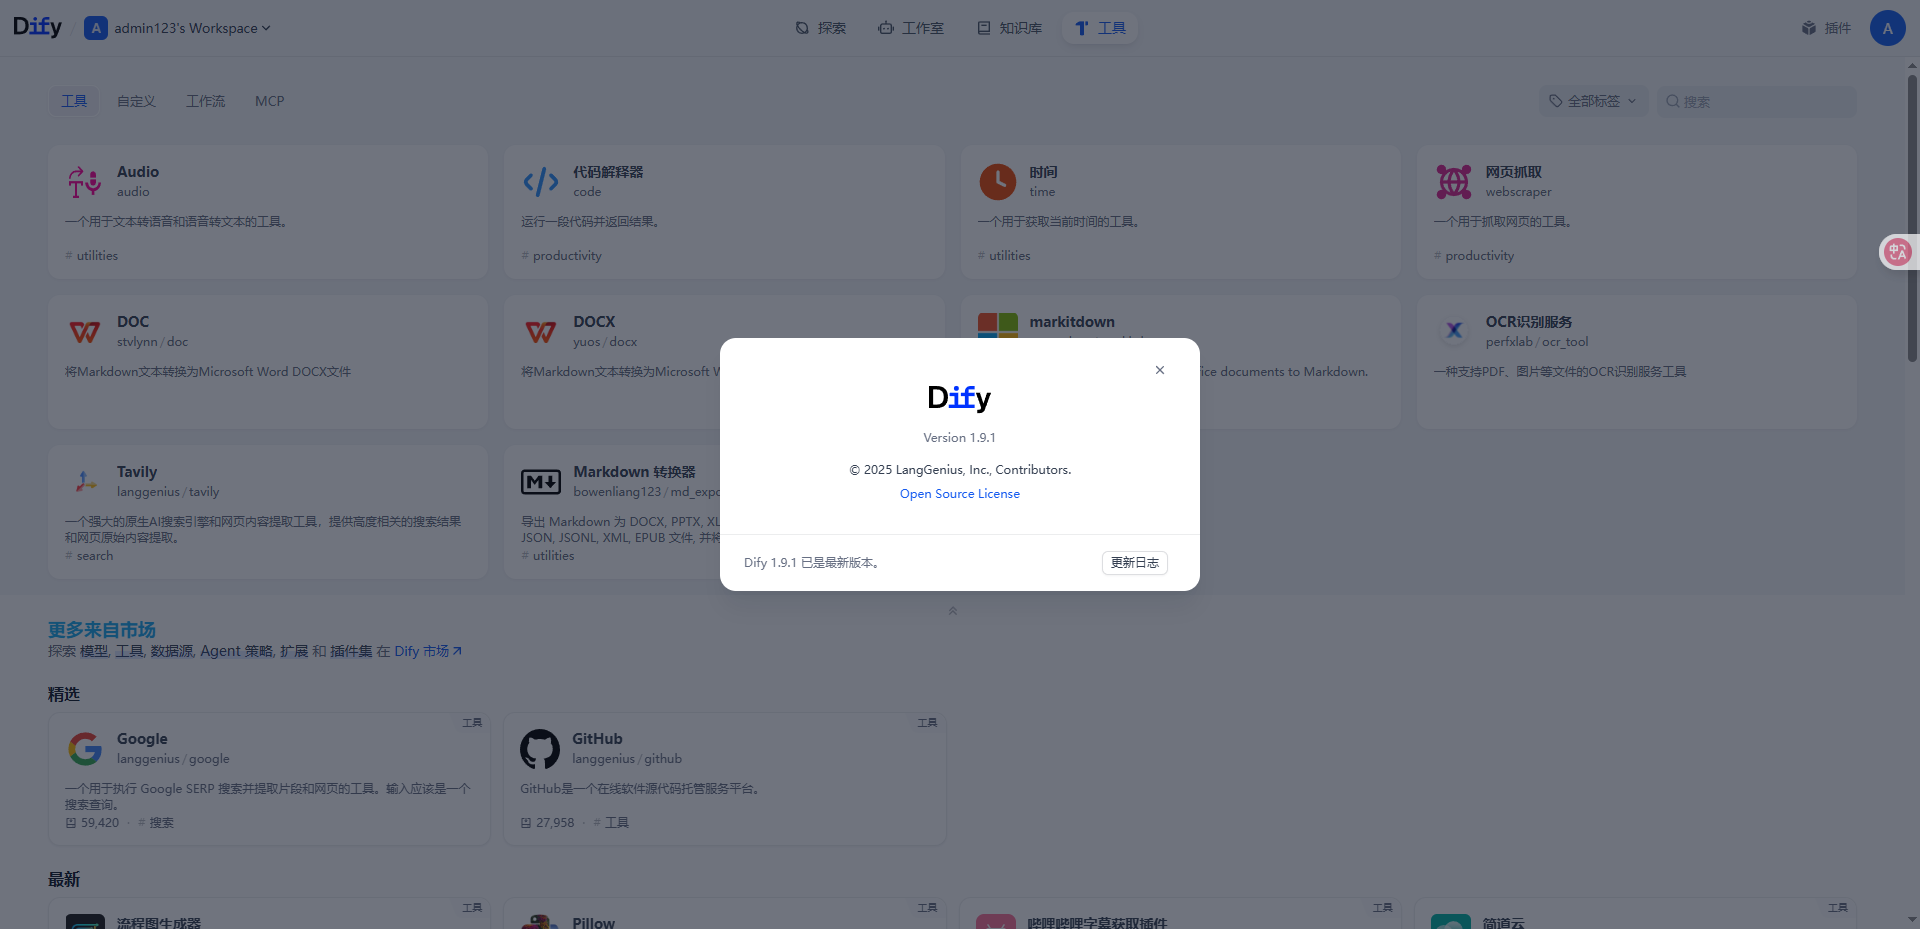
Task: Click the code interpreter icon
Action: click(x=541, y=182)
